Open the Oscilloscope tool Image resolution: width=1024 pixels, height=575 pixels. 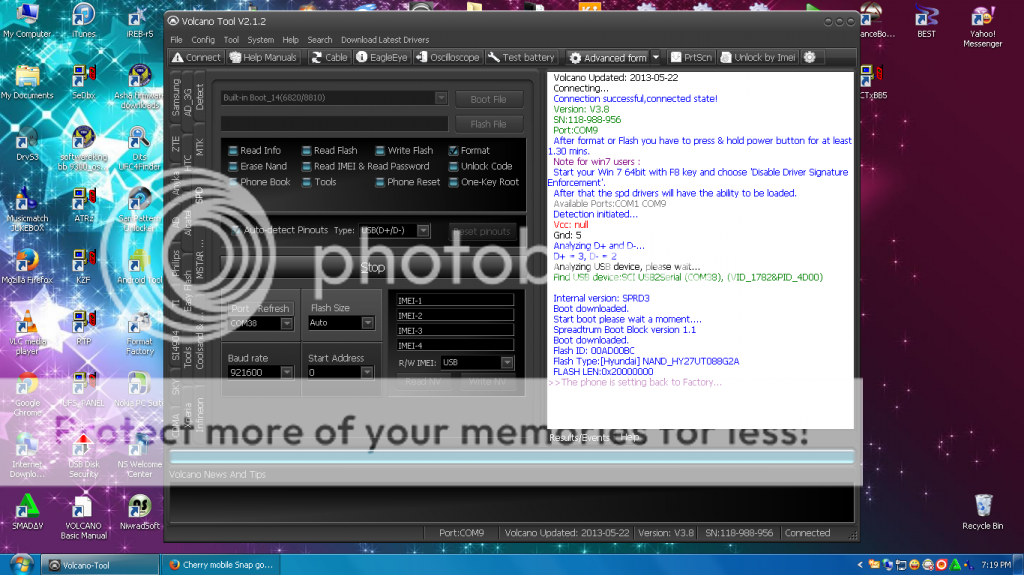447,57
